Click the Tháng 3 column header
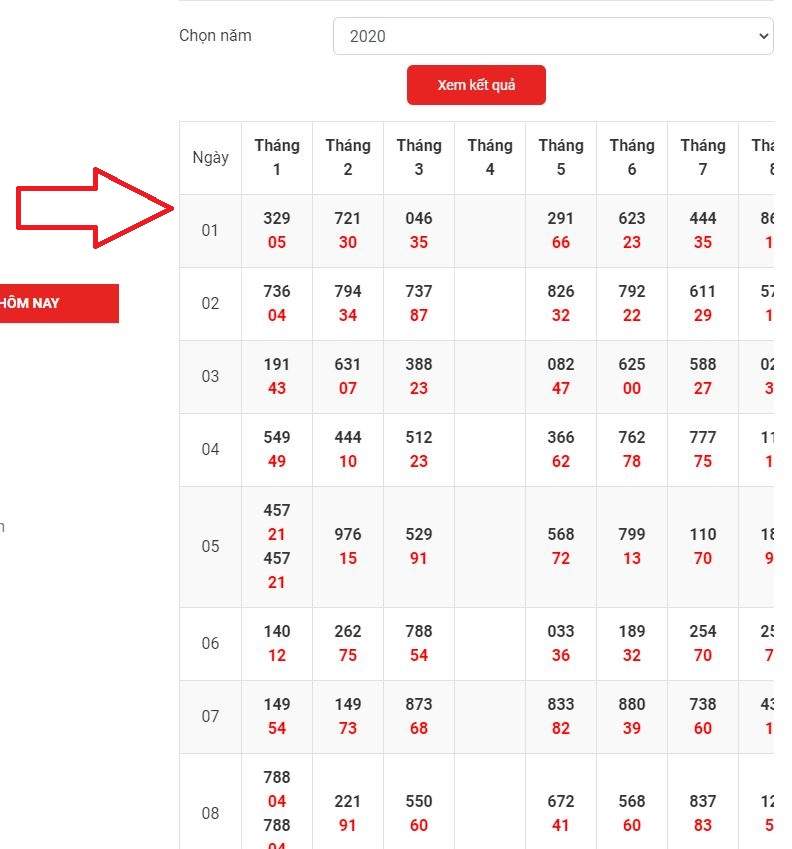This screenshot has width=792, height=849. tap(419, 157)
